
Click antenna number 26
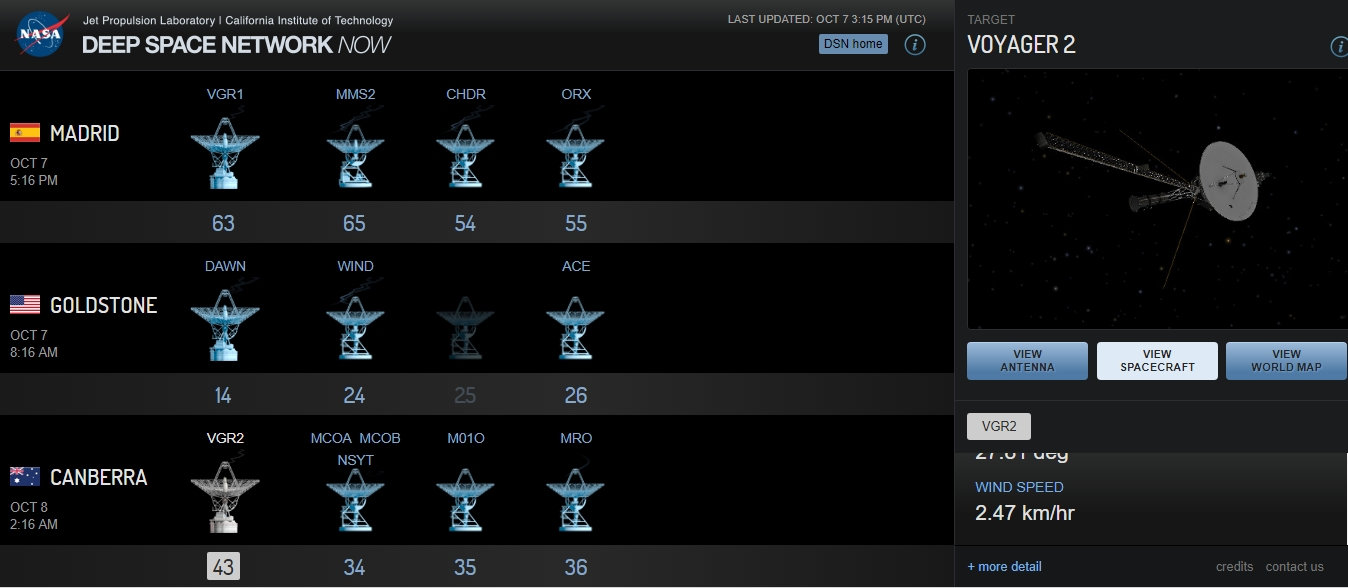[576, 395]
